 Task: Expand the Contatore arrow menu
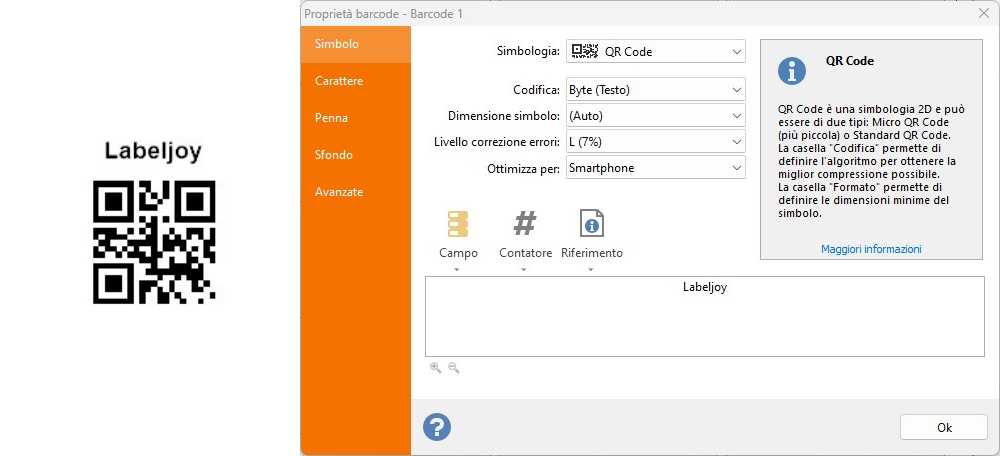[x=524, y=270]
